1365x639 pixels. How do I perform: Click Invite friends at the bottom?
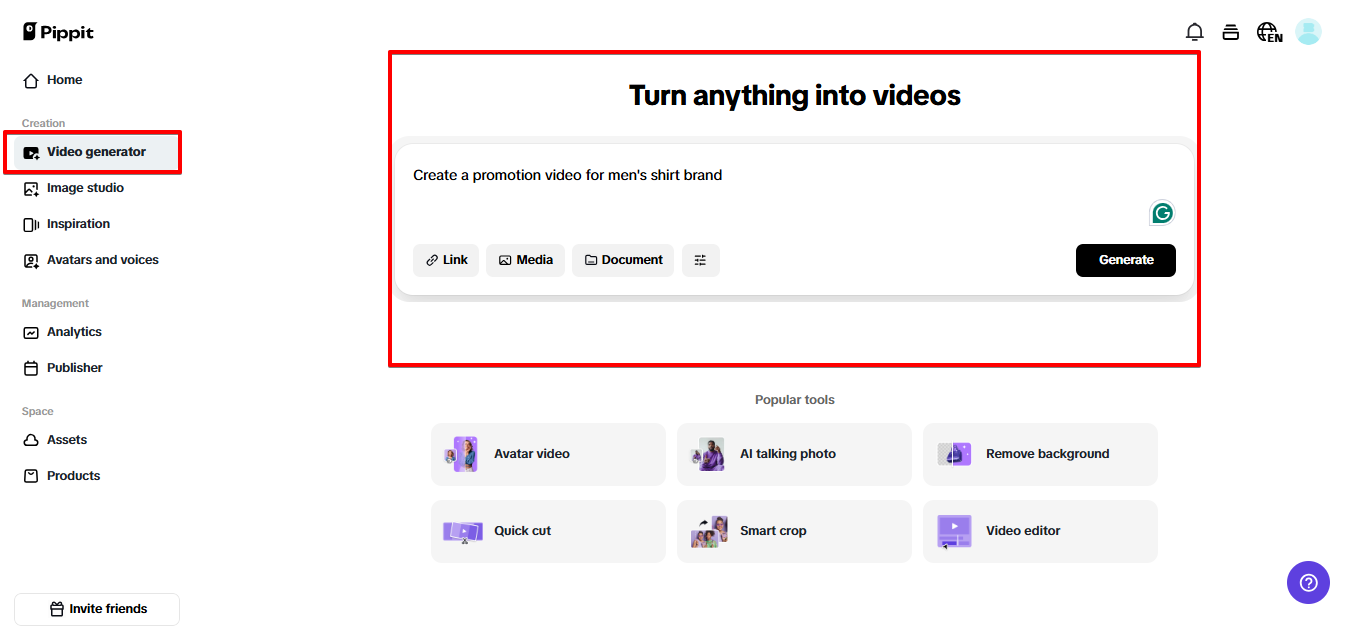(x=96, y=609)
